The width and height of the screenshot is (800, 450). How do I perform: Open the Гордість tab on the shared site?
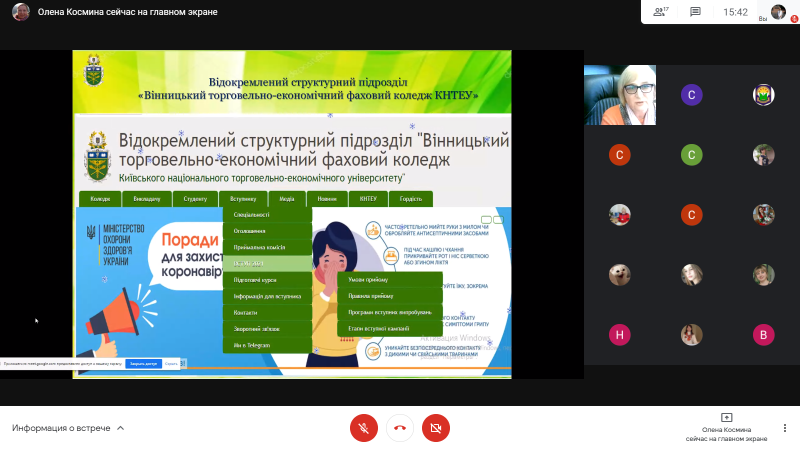click(411, 199)
